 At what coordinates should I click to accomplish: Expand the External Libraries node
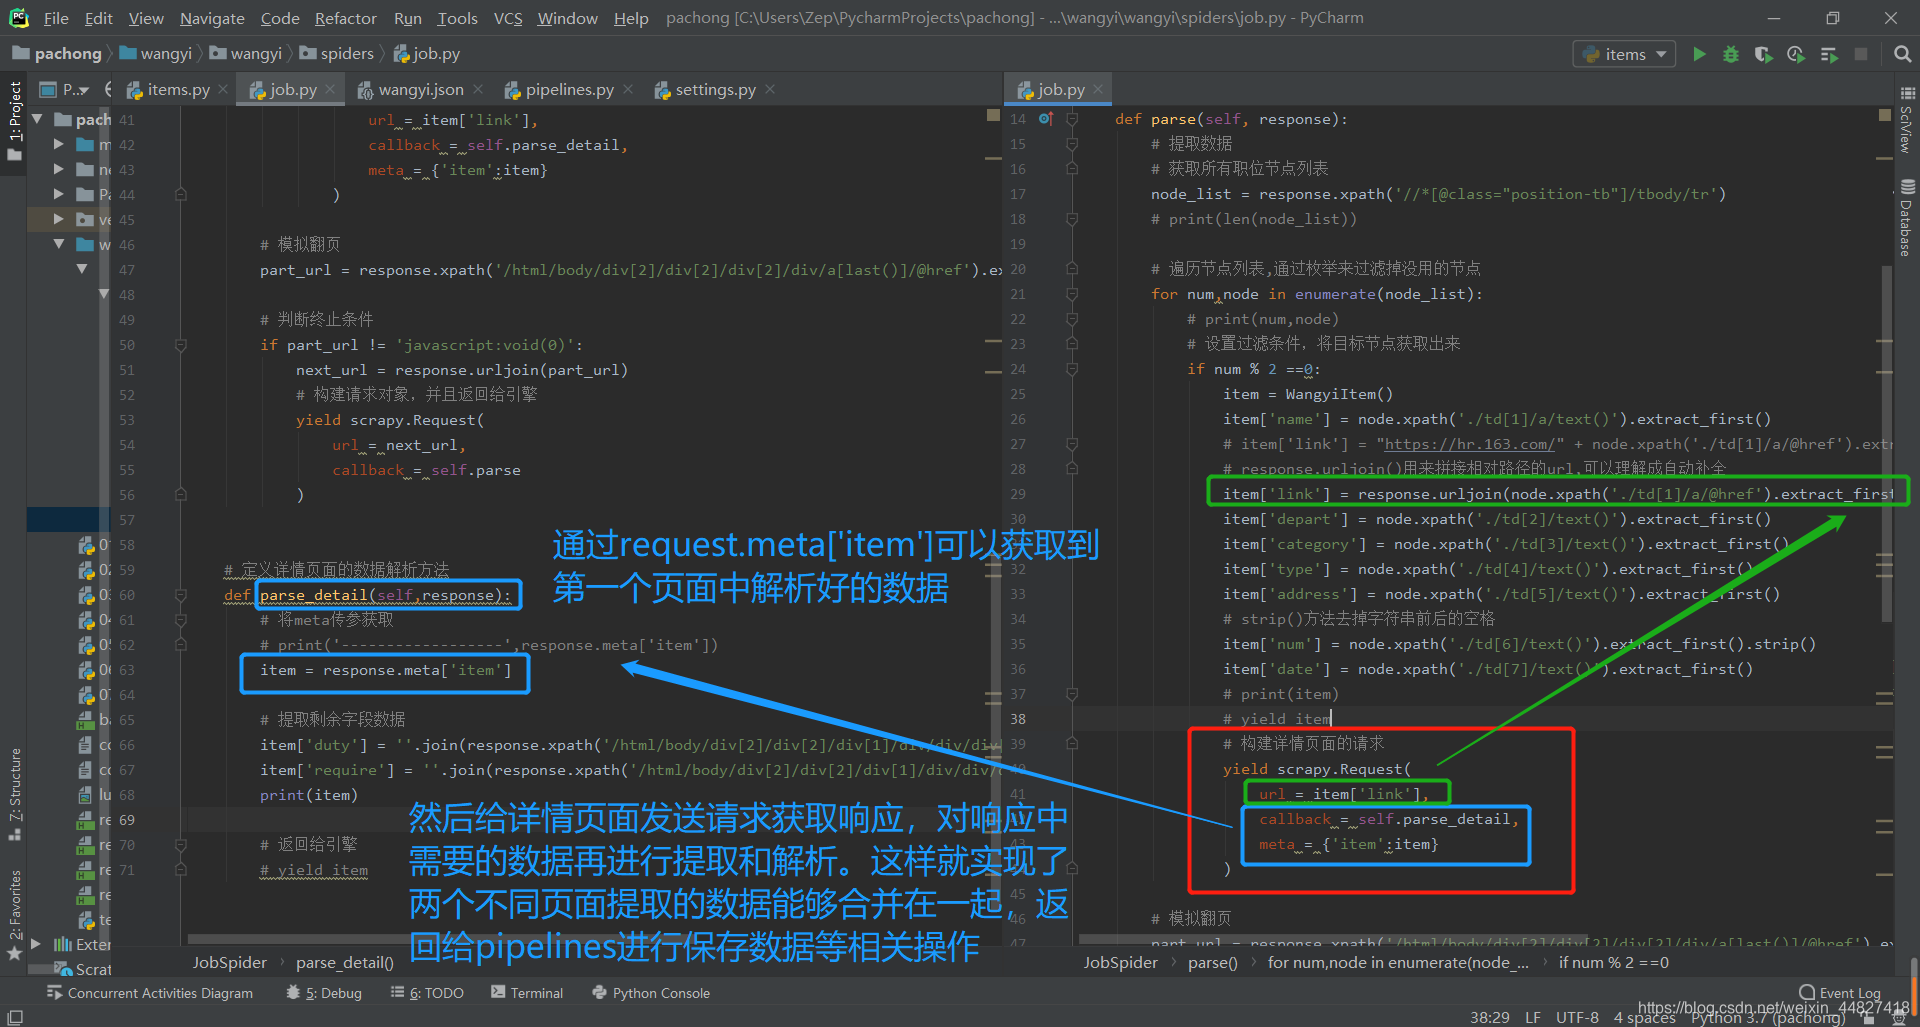[x=36, y=944]
